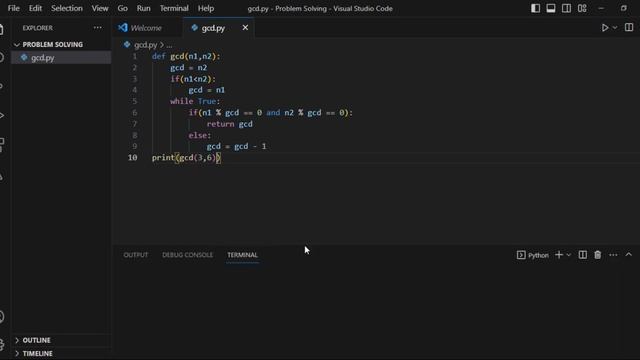
Task: Click the 'while True:' code line
Action: pos(195,101)
